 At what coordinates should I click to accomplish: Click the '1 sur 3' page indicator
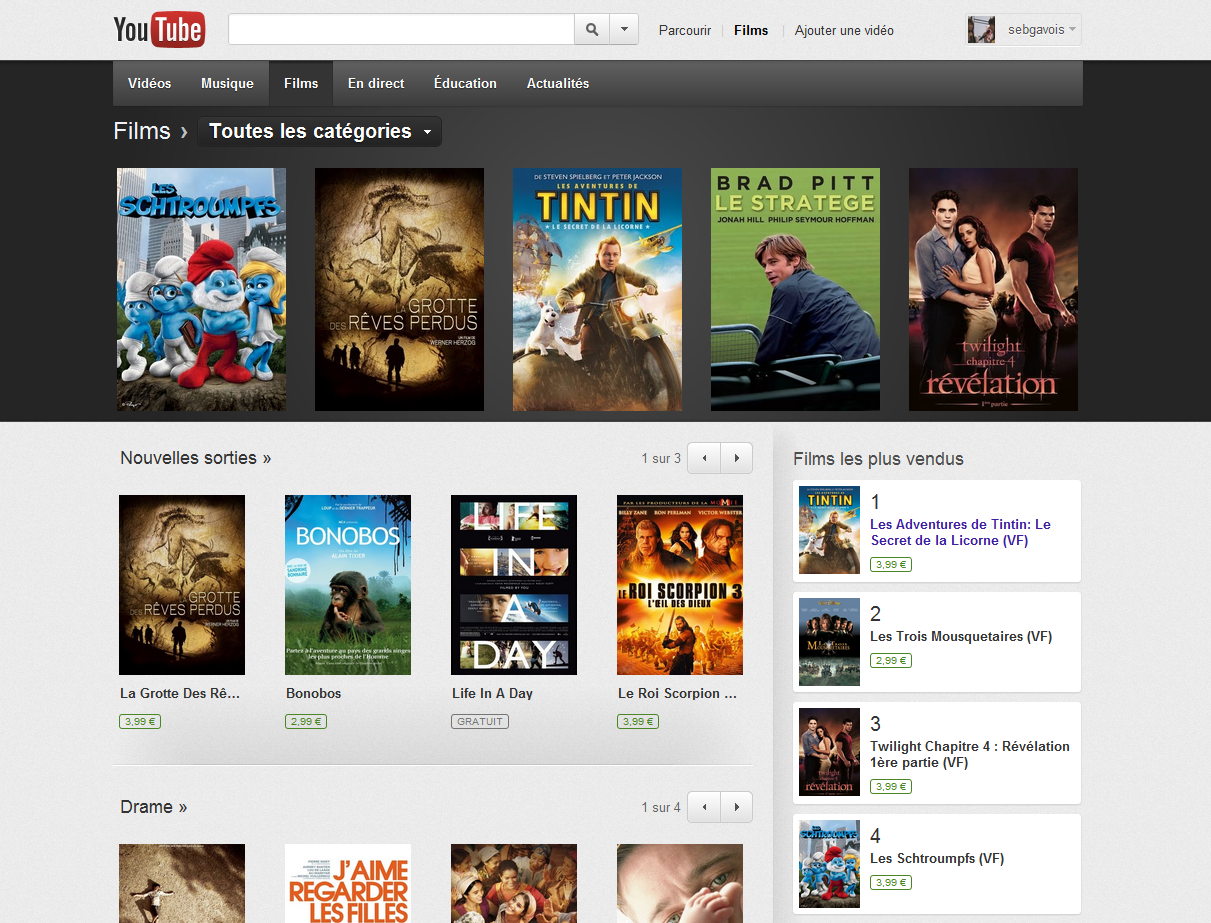(x=661, y=458)
